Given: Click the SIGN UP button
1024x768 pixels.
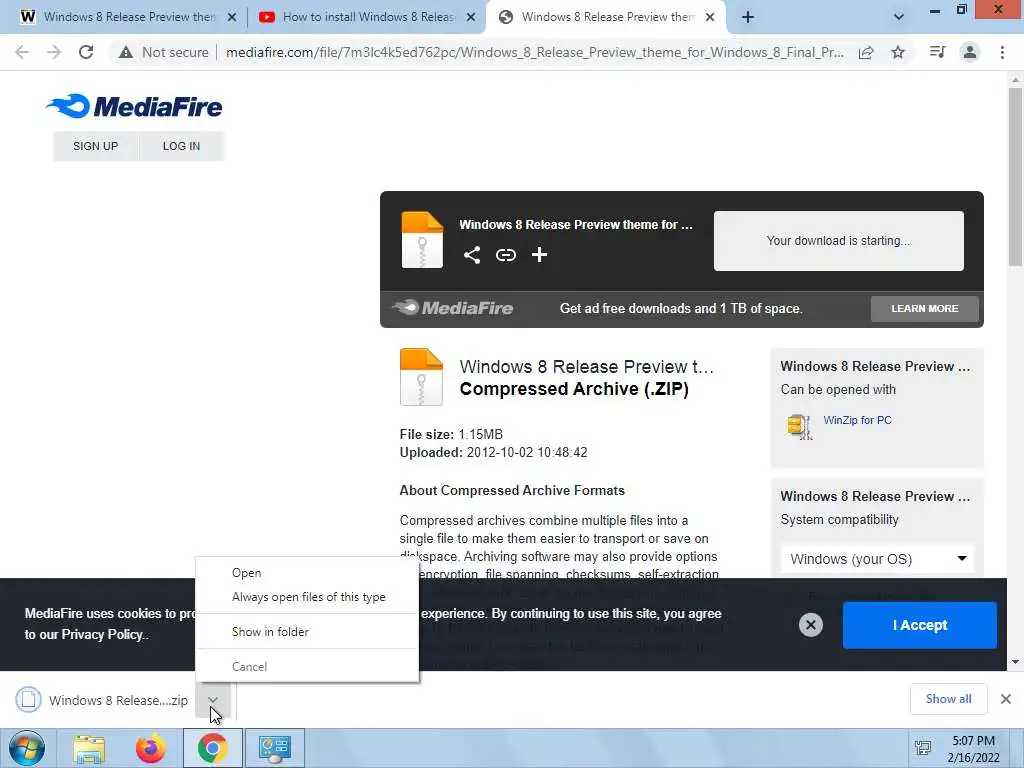Looking at the screenshot, I should click(x=95, y=146).
